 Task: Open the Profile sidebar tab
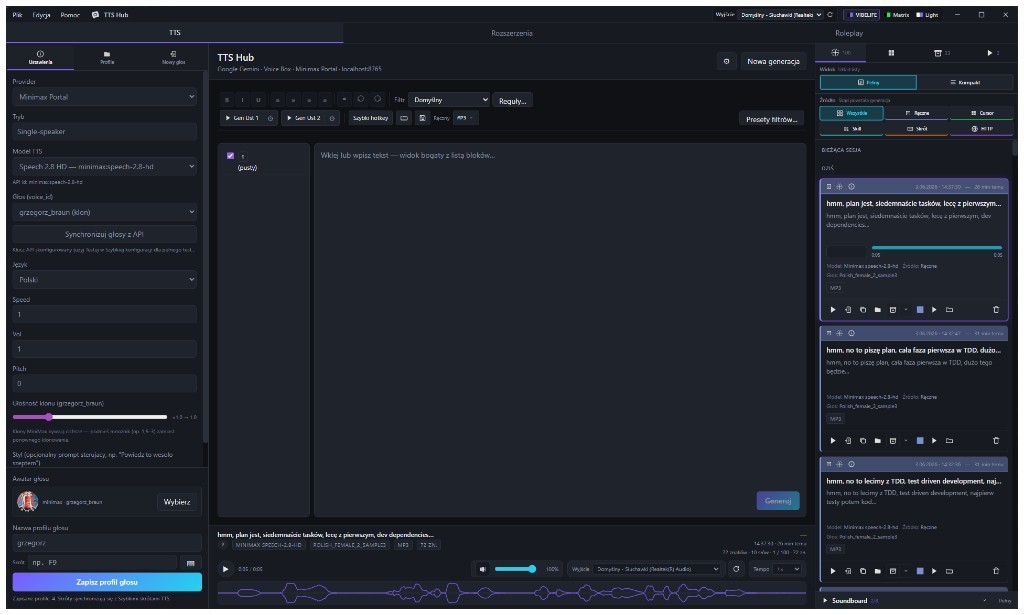coord(107,57)
